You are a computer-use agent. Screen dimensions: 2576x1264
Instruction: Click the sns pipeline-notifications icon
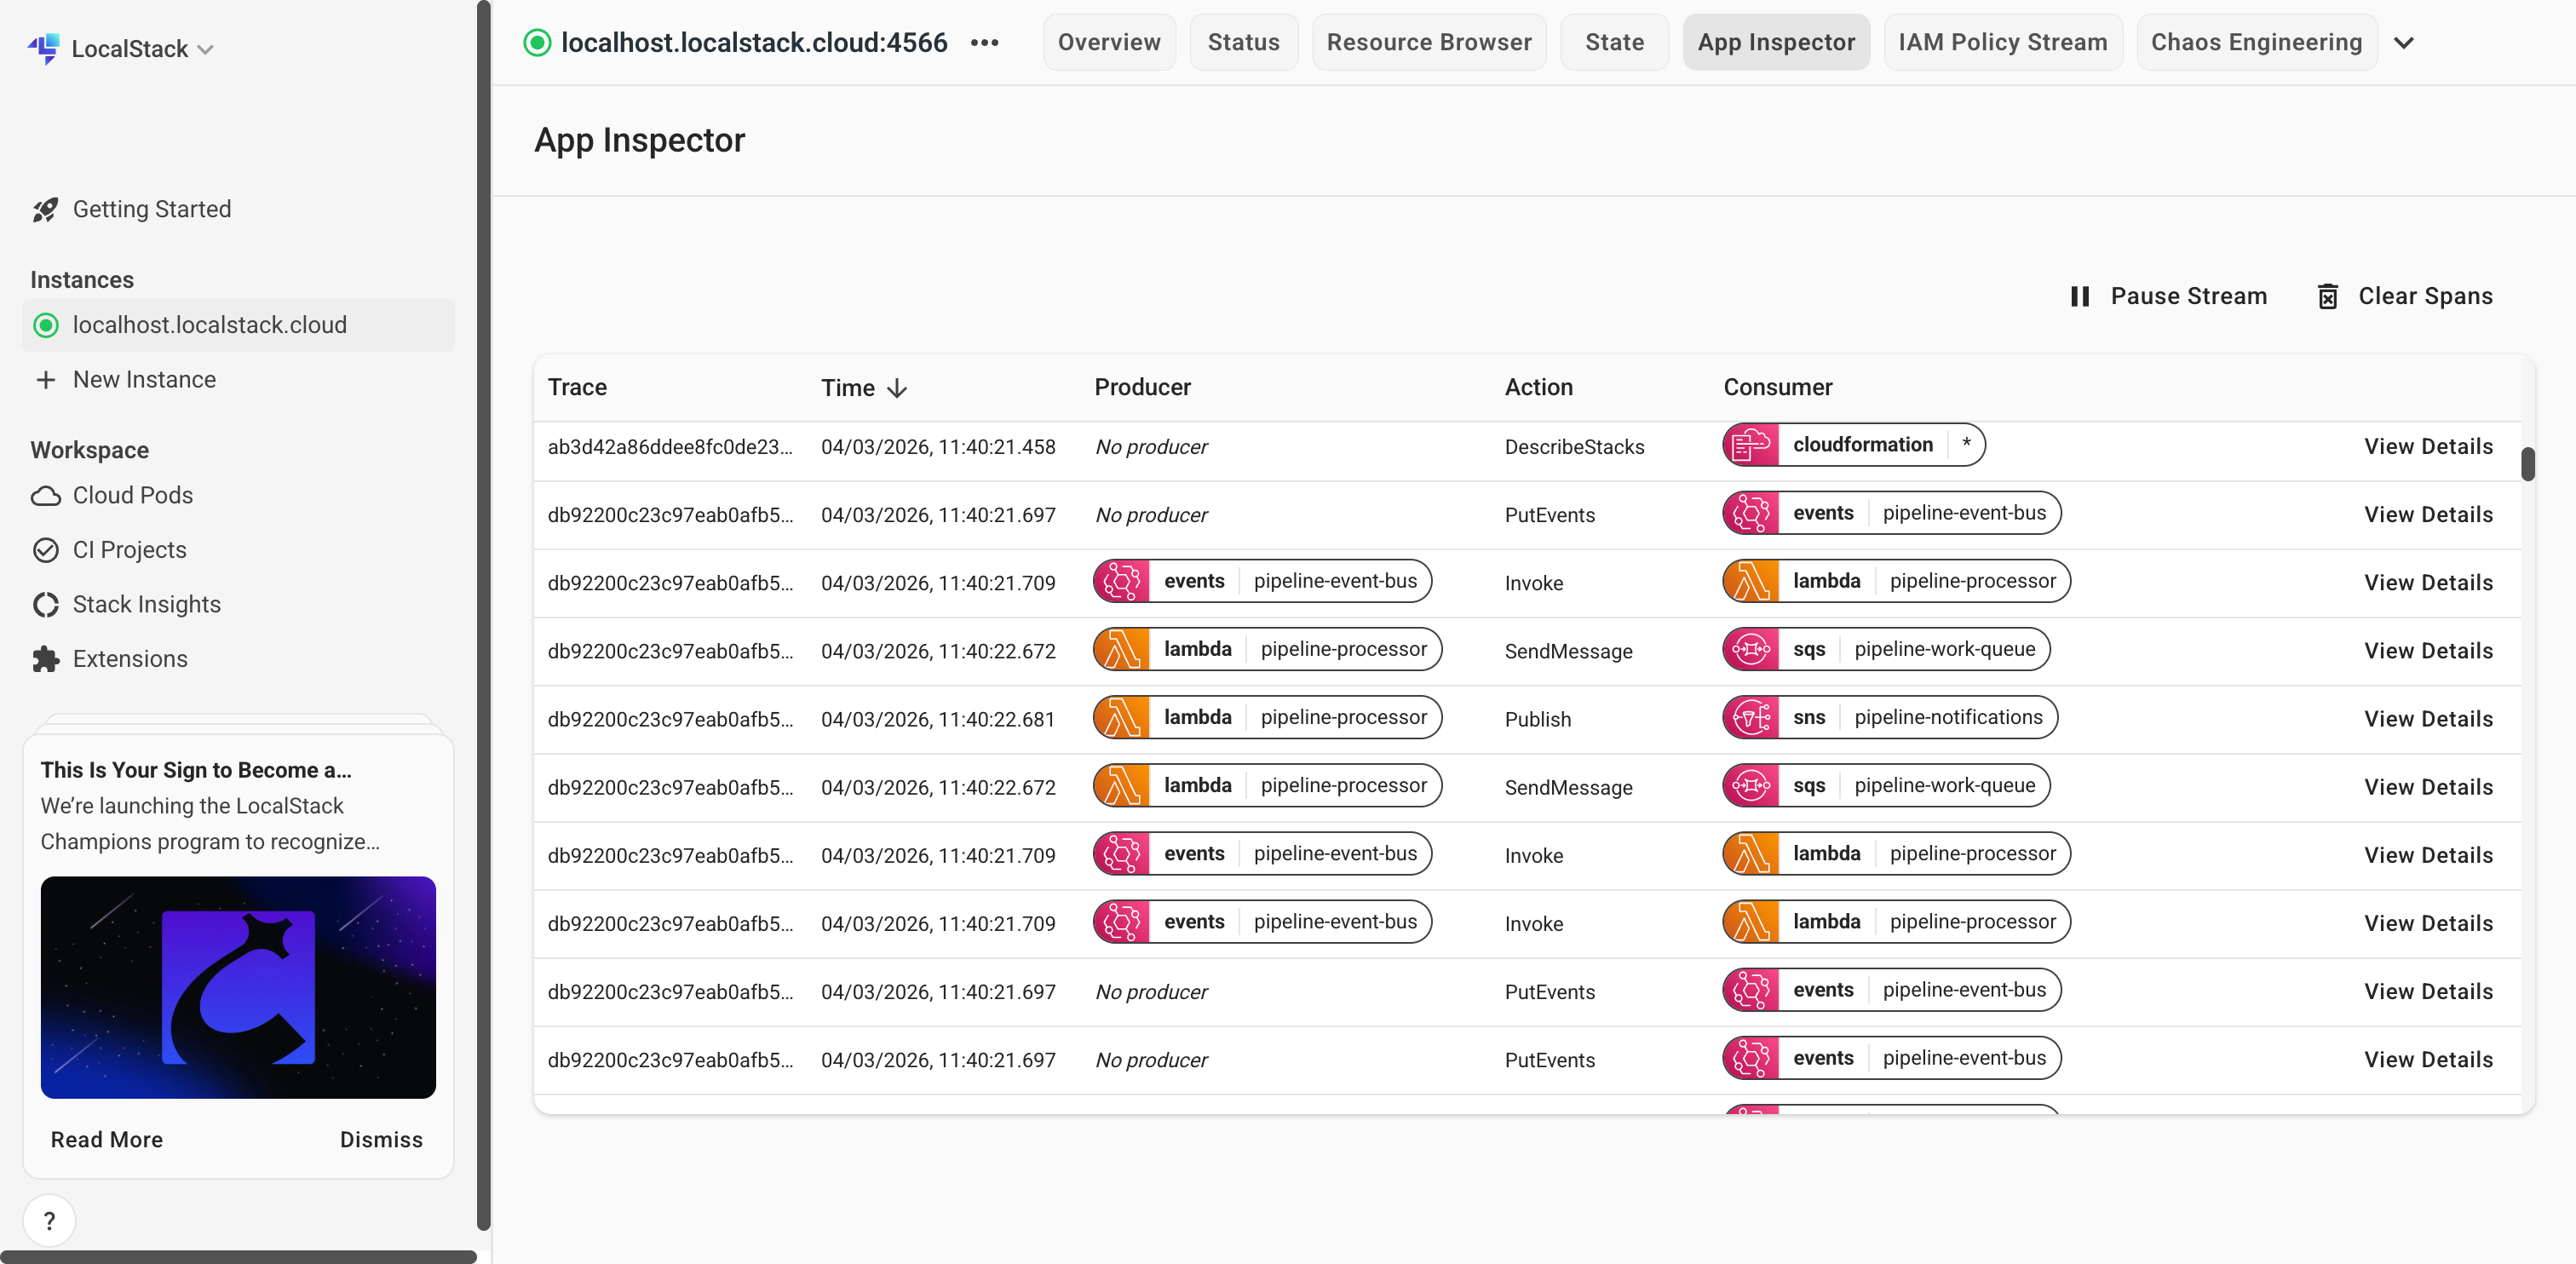tap(1751, 717)
